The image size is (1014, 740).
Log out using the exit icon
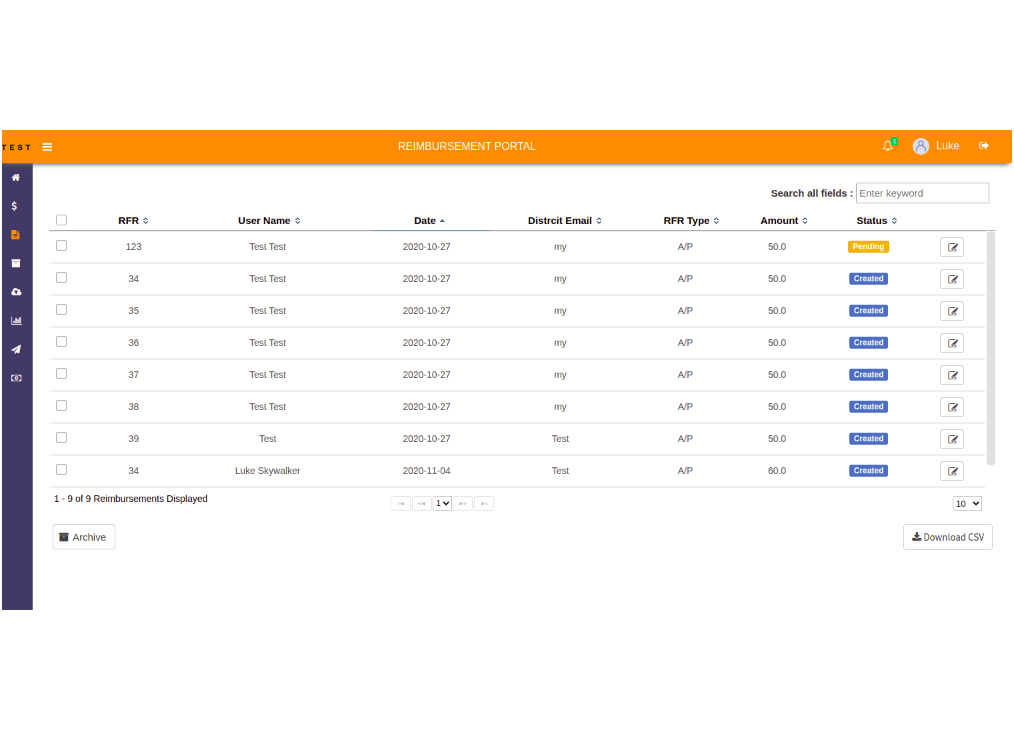984,146
